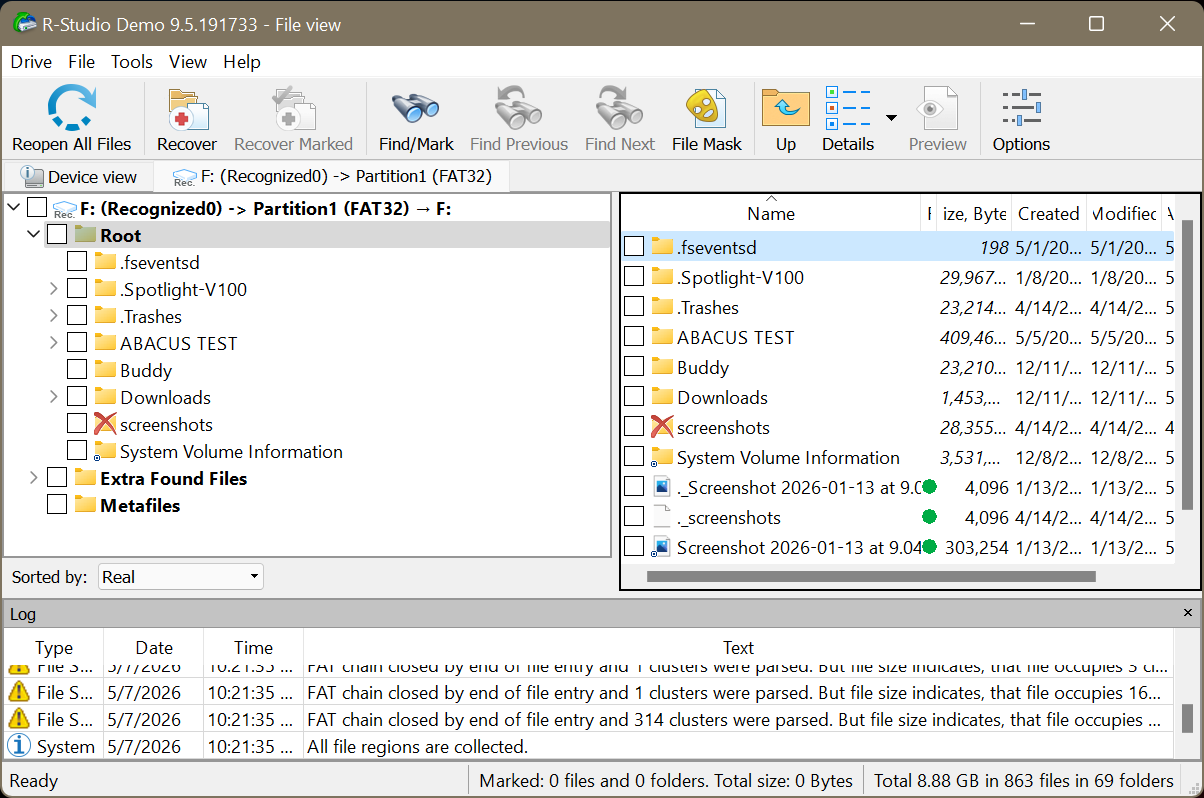Expand the Downloads tree node
Screen dimensions: 1204x798
(x=54, y=397)
